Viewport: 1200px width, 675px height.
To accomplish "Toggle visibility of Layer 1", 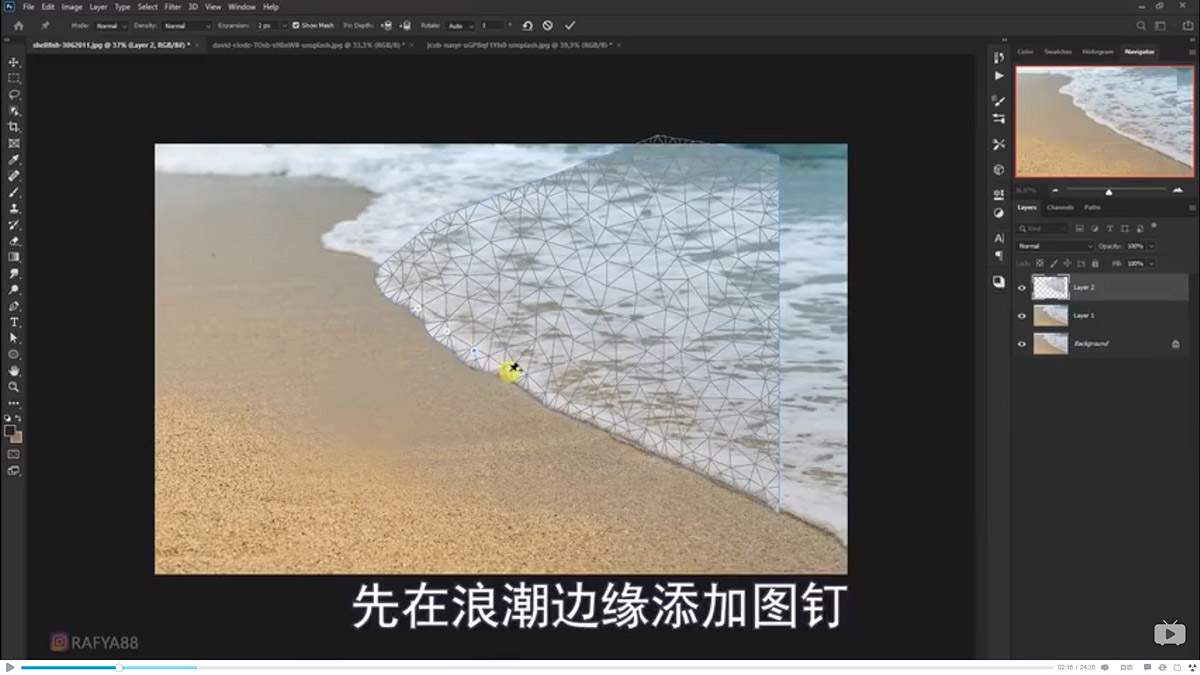I will click(x=1021, y=315).
